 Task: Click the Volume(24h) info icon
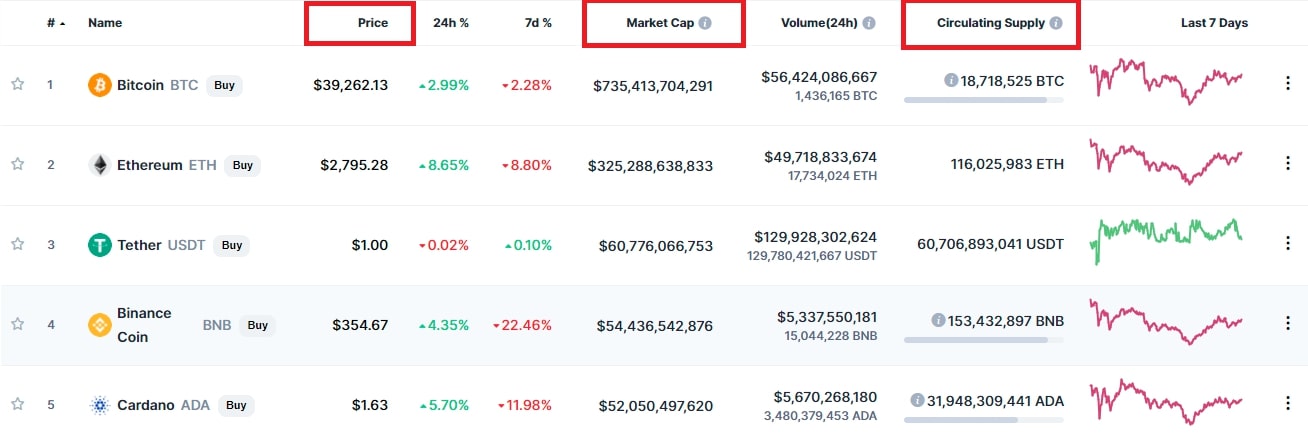point(869,23)
